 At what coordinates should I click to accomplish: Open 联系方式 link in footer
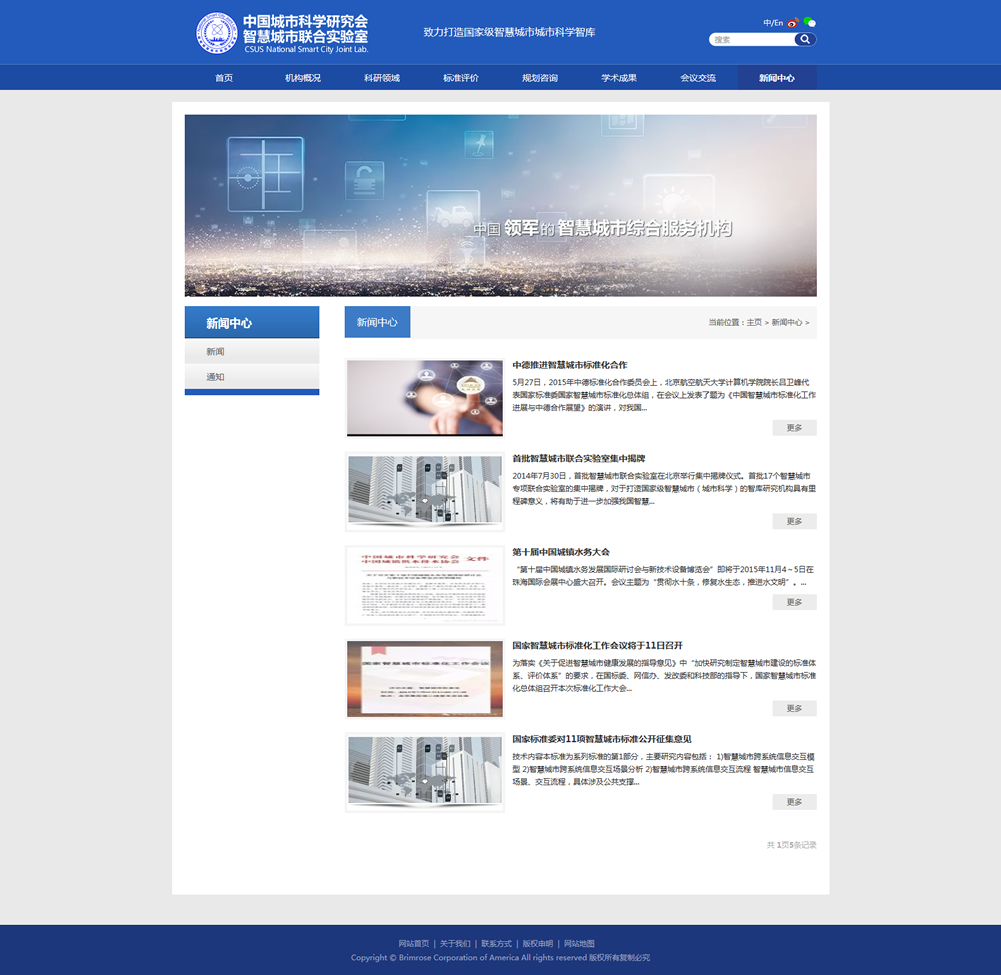496,944
